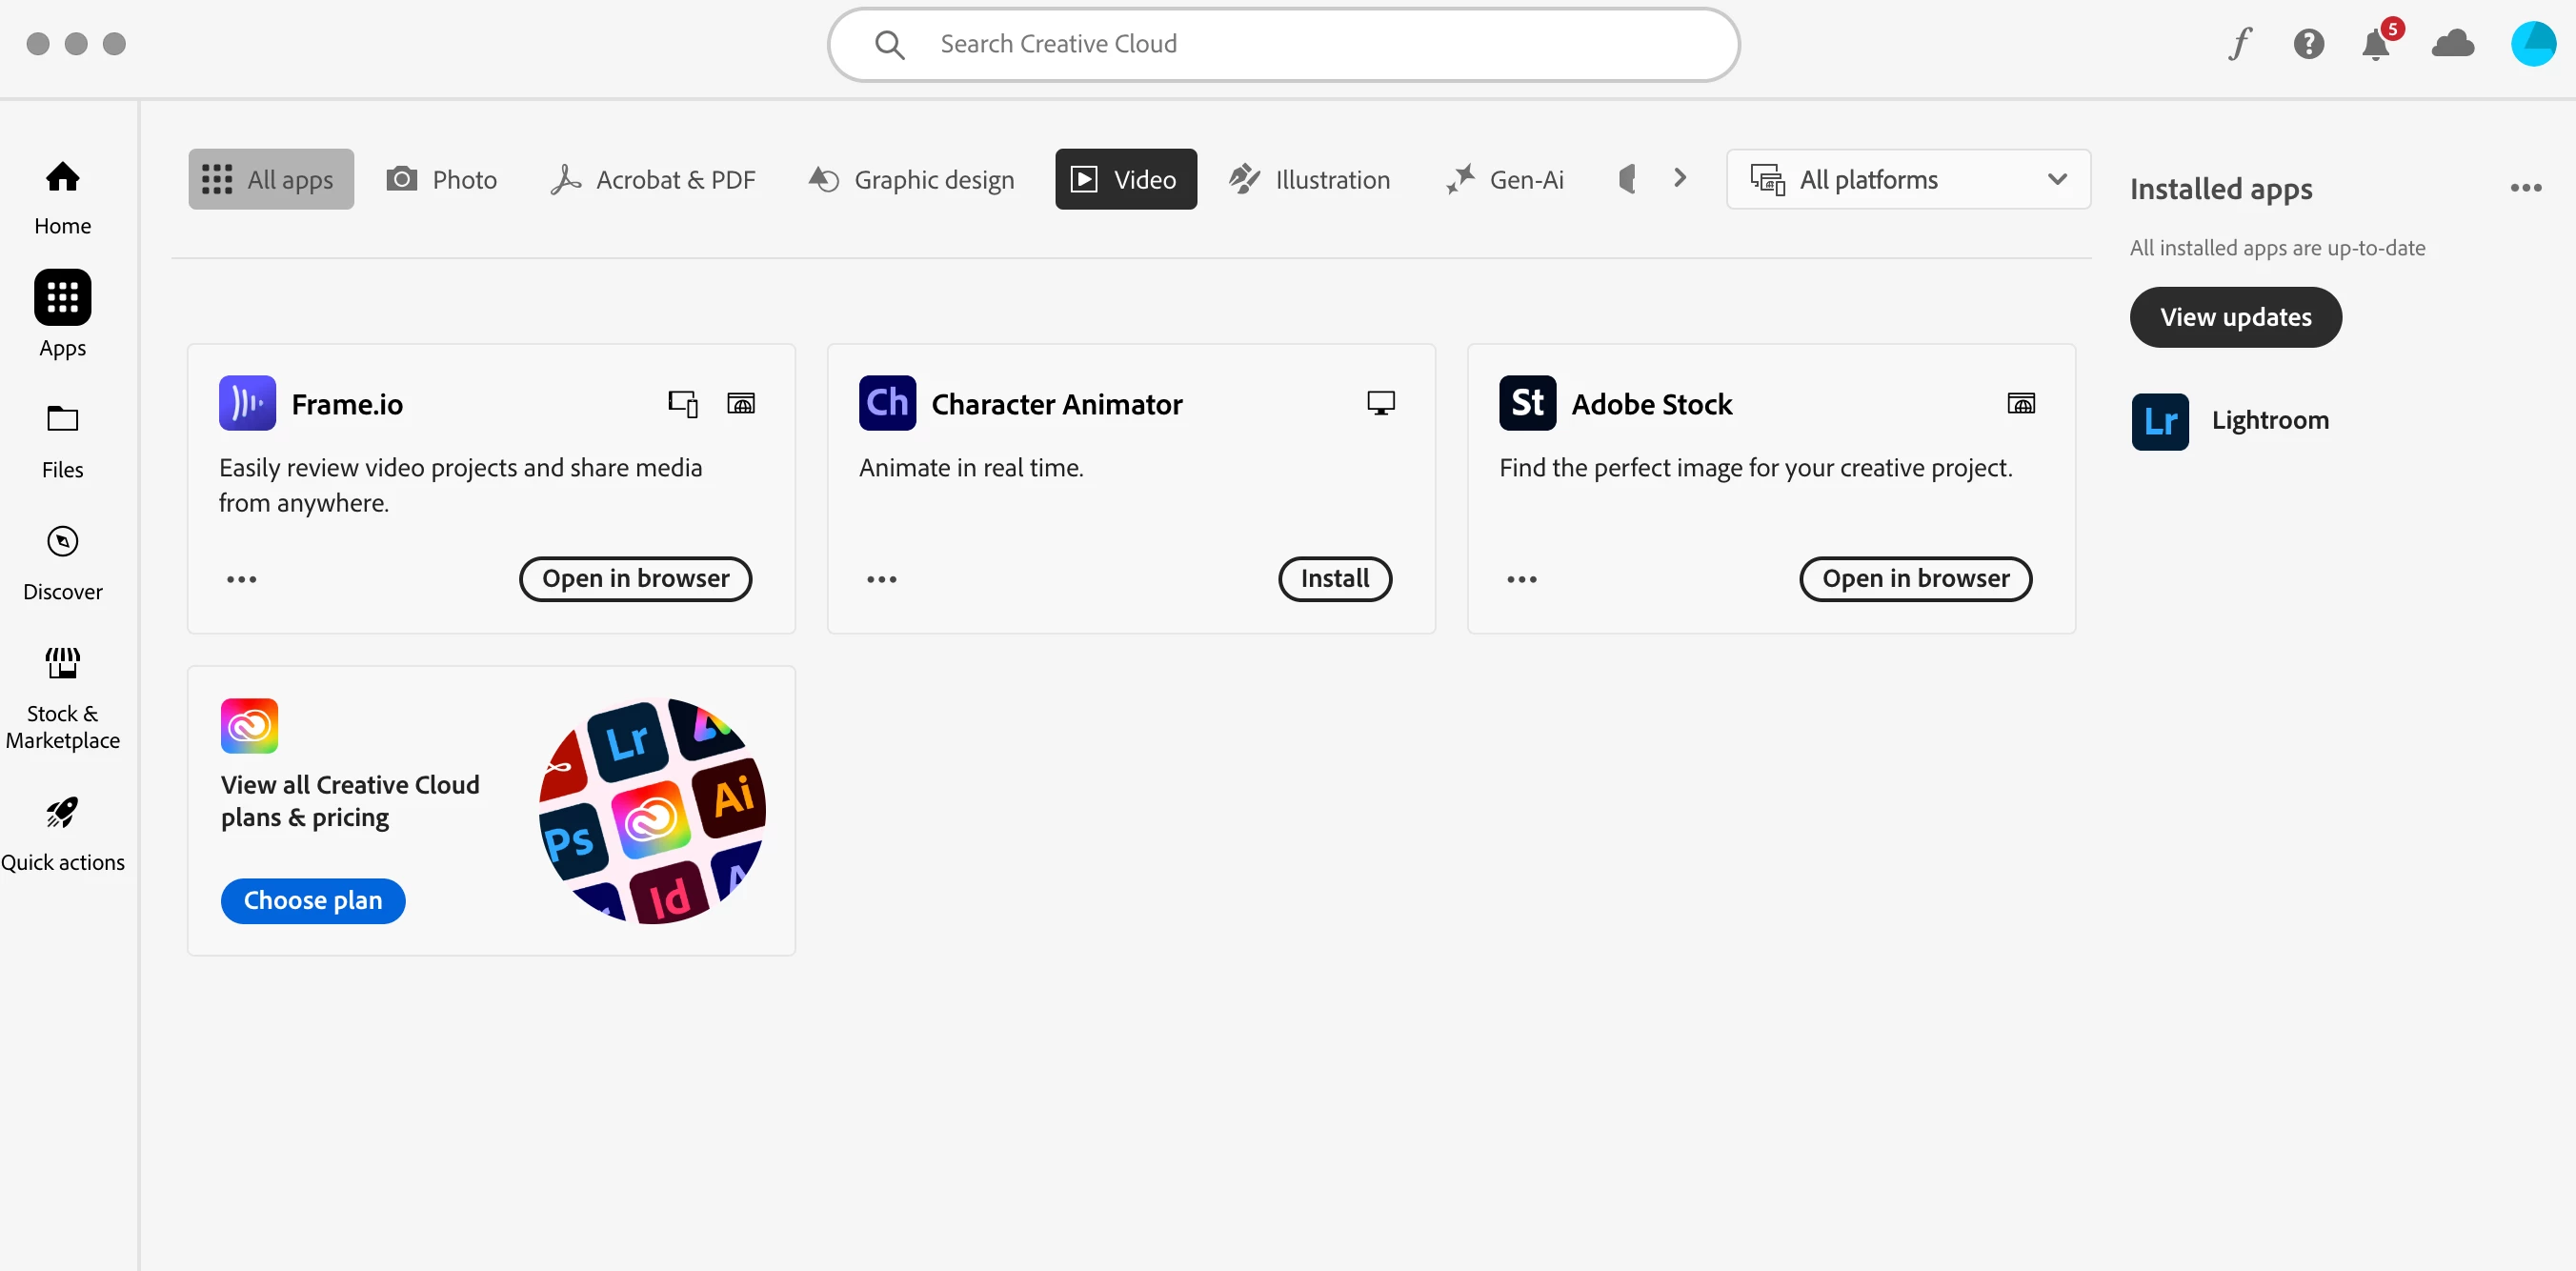Open Character Animator more options
2576x1271 pixels.
pos(881,579)
